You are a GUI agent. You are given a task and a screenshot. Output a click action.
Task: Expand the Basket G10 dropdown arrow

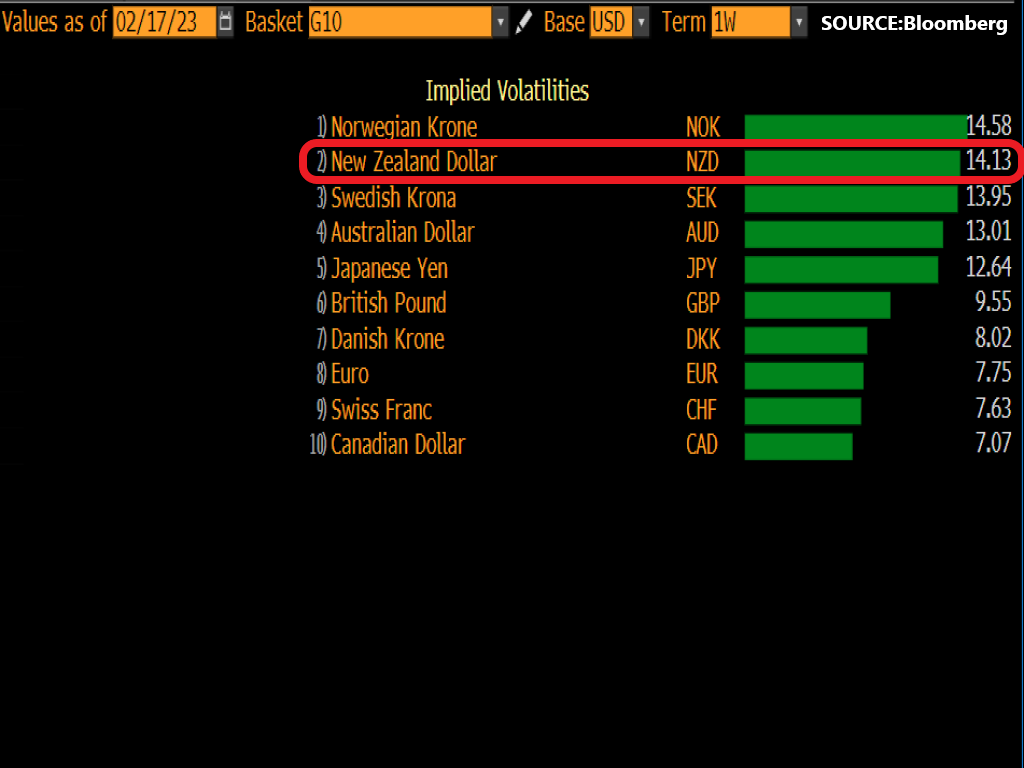click(x=500, y=22)
